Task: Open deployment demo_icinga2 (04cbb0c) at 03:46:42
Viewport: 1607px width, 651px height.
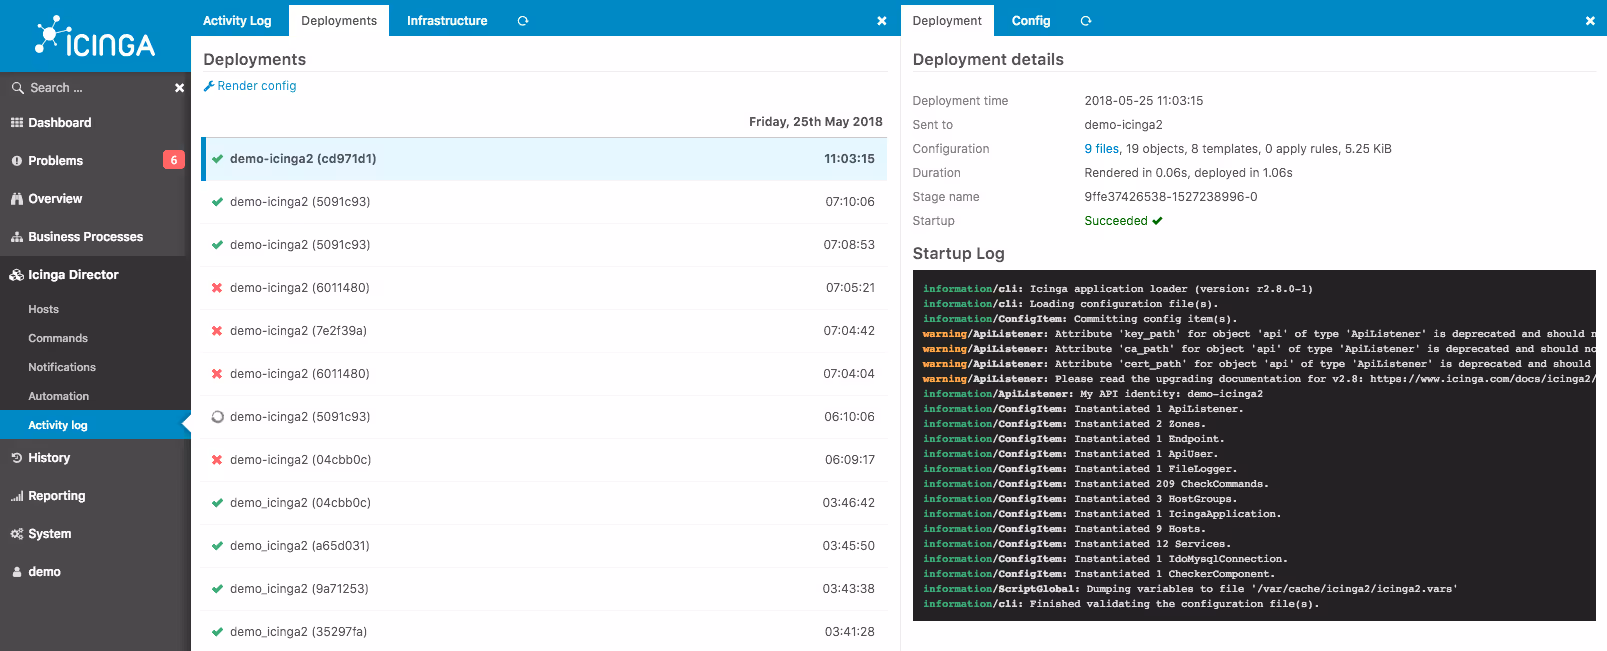Action: click(544, 503)
